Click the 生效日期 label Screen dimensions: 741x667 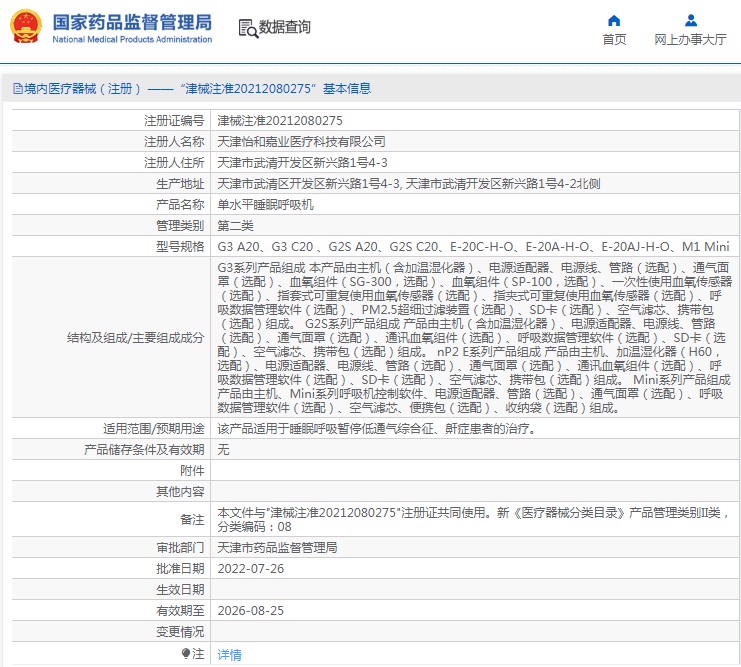[x=180, y=589]
